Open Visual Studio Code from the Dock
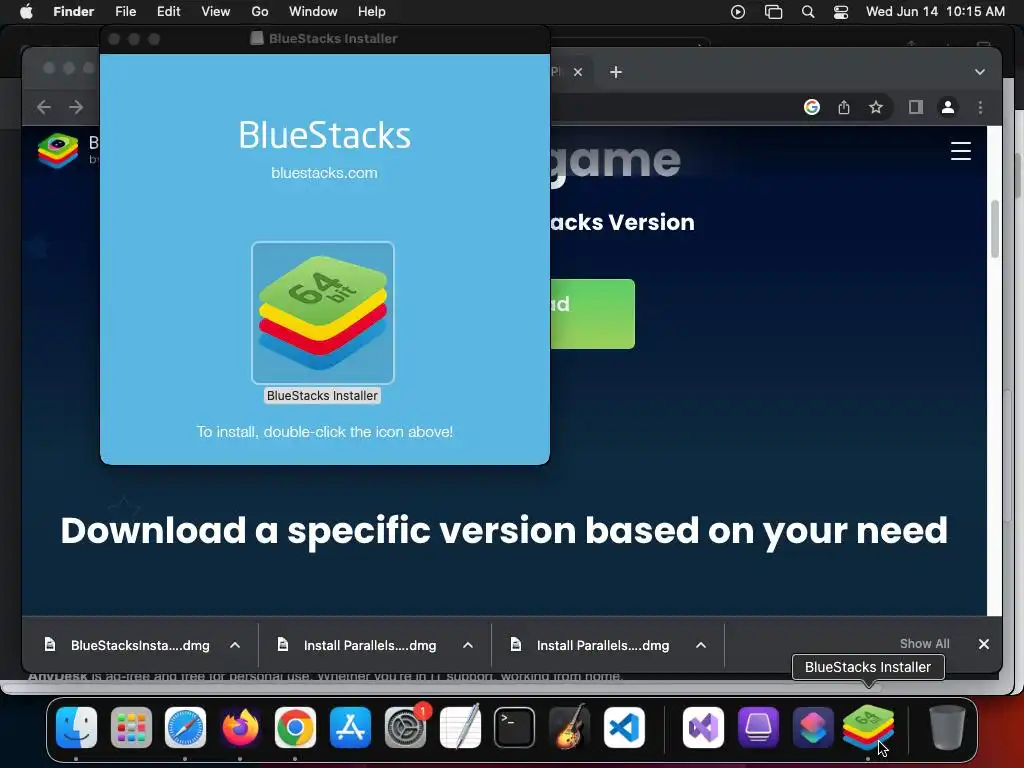This screenshot has height=768, width=1024. [624, 727]
